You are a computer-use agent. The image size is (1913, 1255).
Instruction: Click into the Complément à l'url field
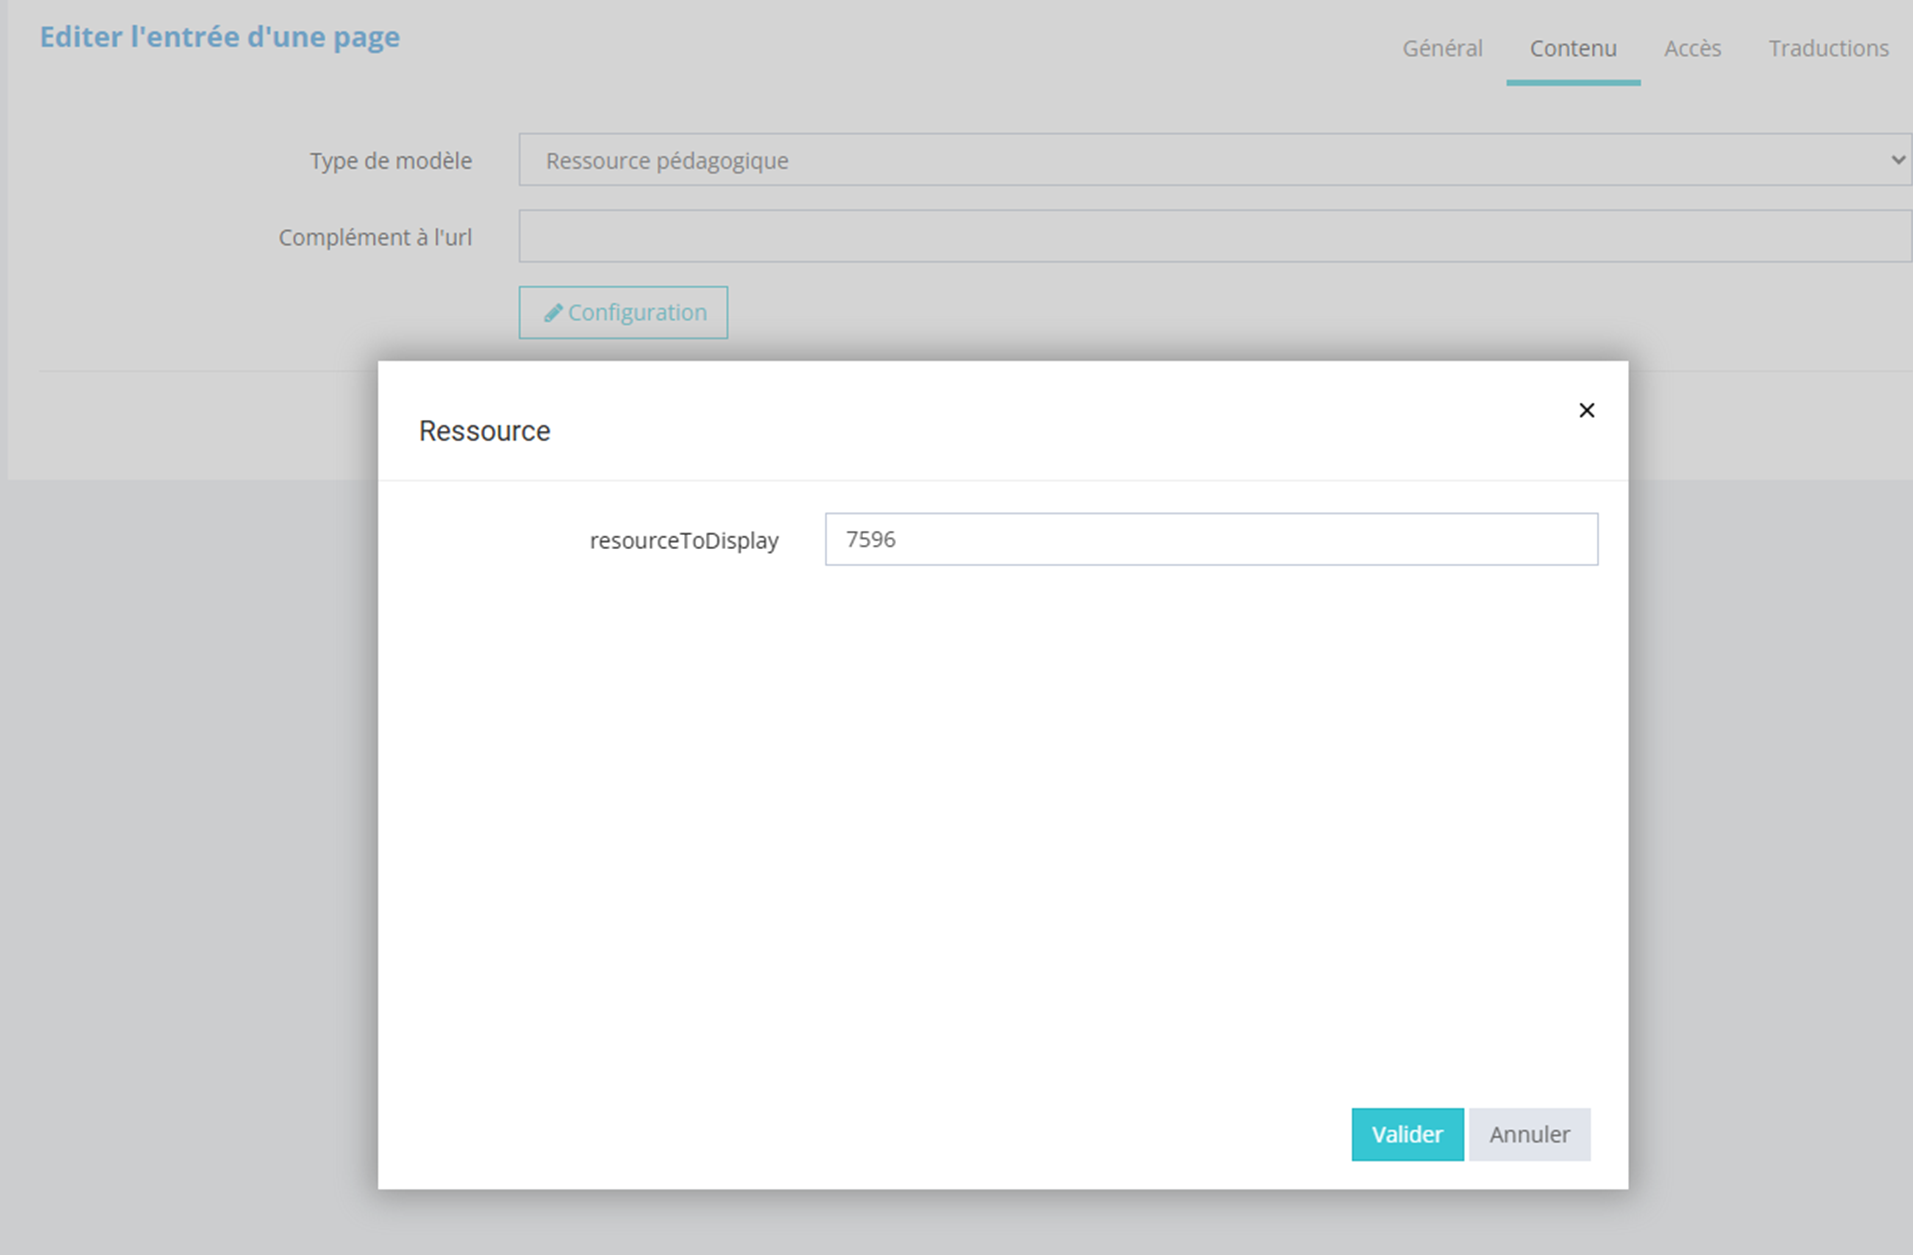[1214, 236]
